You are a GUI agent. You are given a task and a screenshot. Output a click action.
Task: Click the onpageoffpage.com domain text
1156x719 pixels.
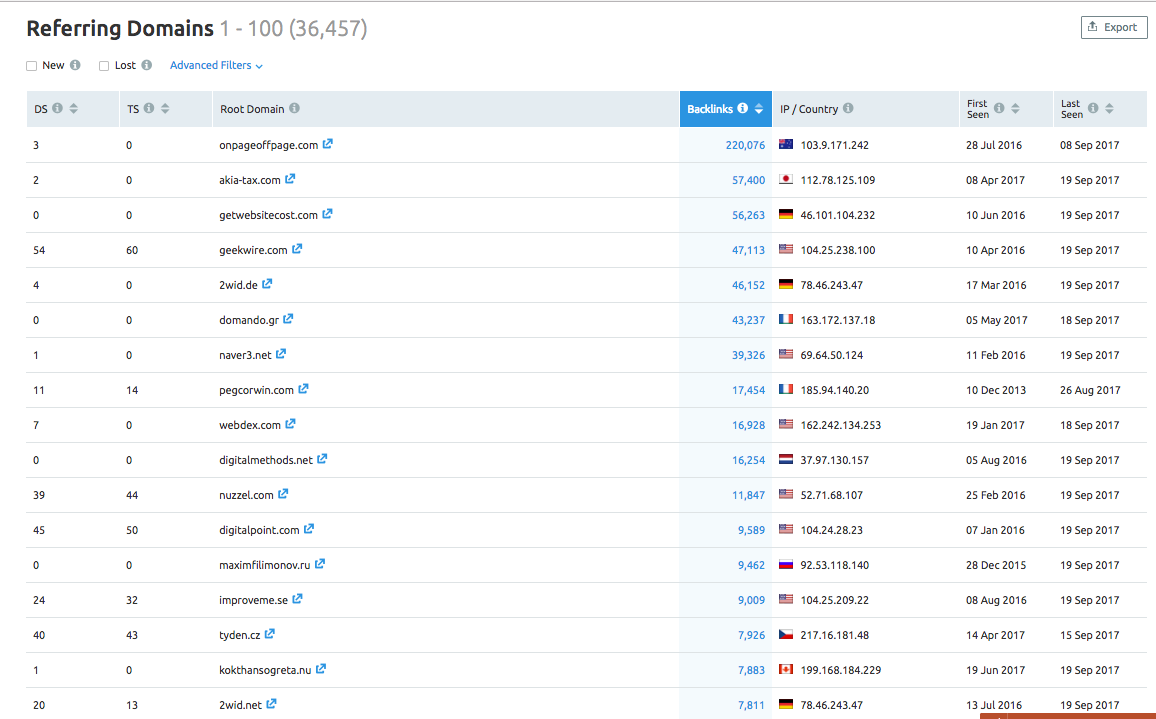(268, 145)
